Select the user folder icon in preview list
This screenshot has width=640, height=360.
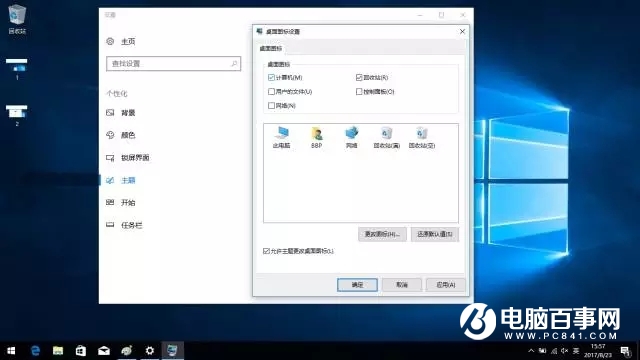pyautogui.click(x=316, y=138)
